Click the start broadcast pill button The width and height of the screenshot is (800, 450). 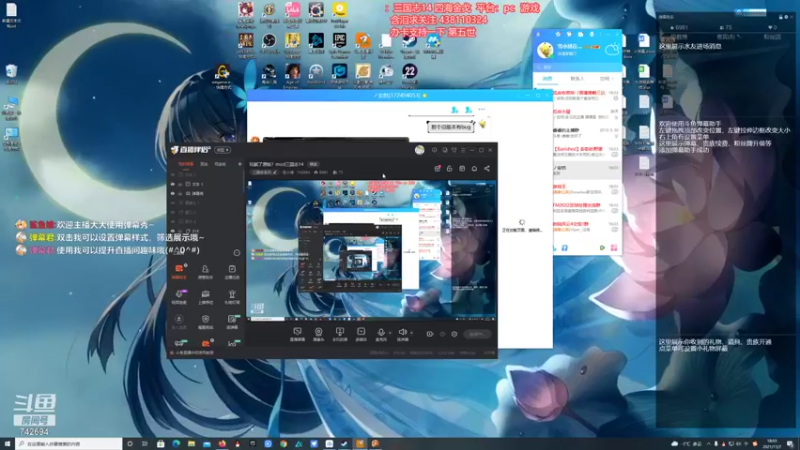(x=477, y=334)
